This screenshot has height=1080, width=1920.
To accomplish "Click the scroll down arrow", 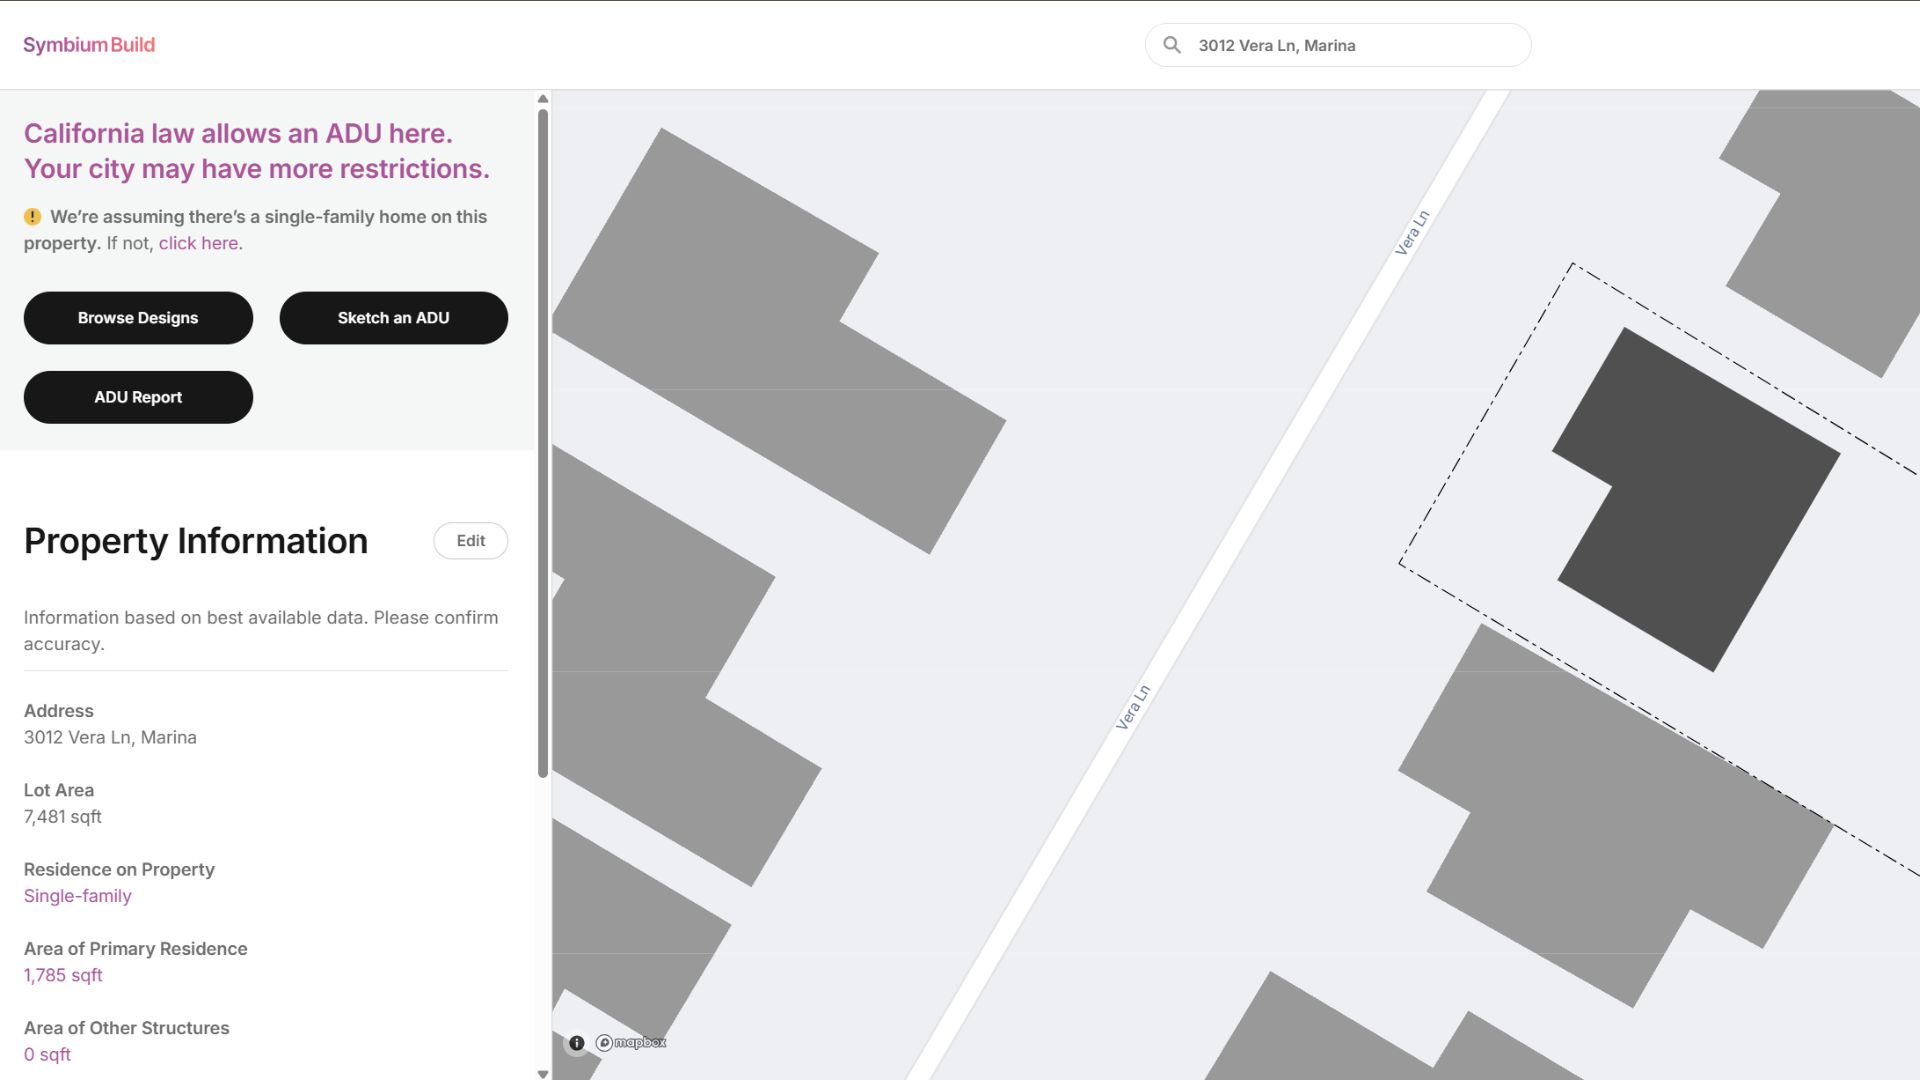I will [x=543, y=1074].
